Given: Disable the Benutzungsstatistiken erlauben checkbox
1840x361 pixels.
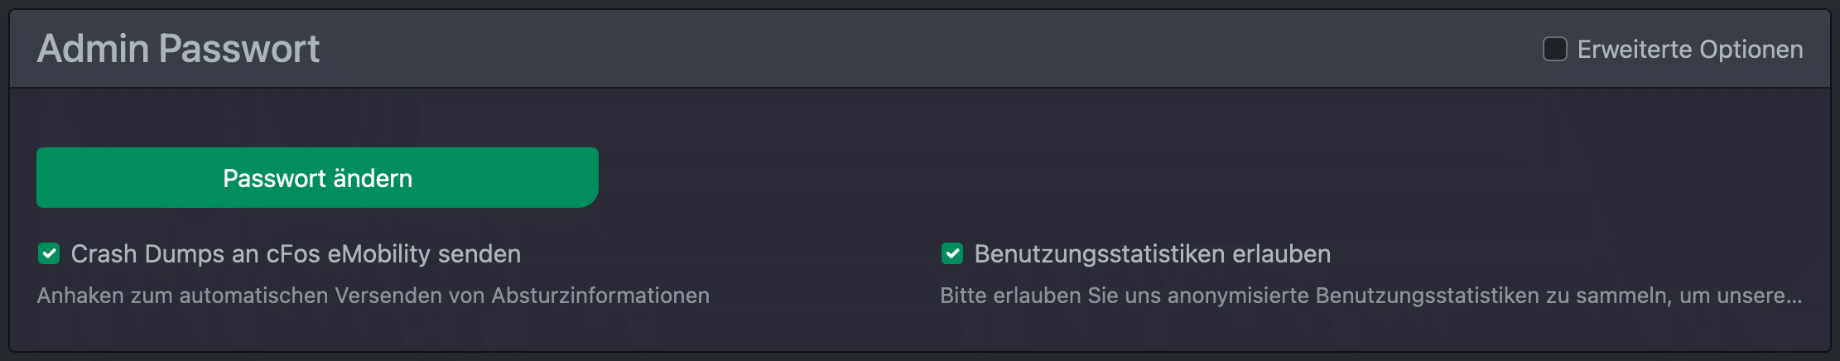Looking at the screenshot, I should (952, 254).
